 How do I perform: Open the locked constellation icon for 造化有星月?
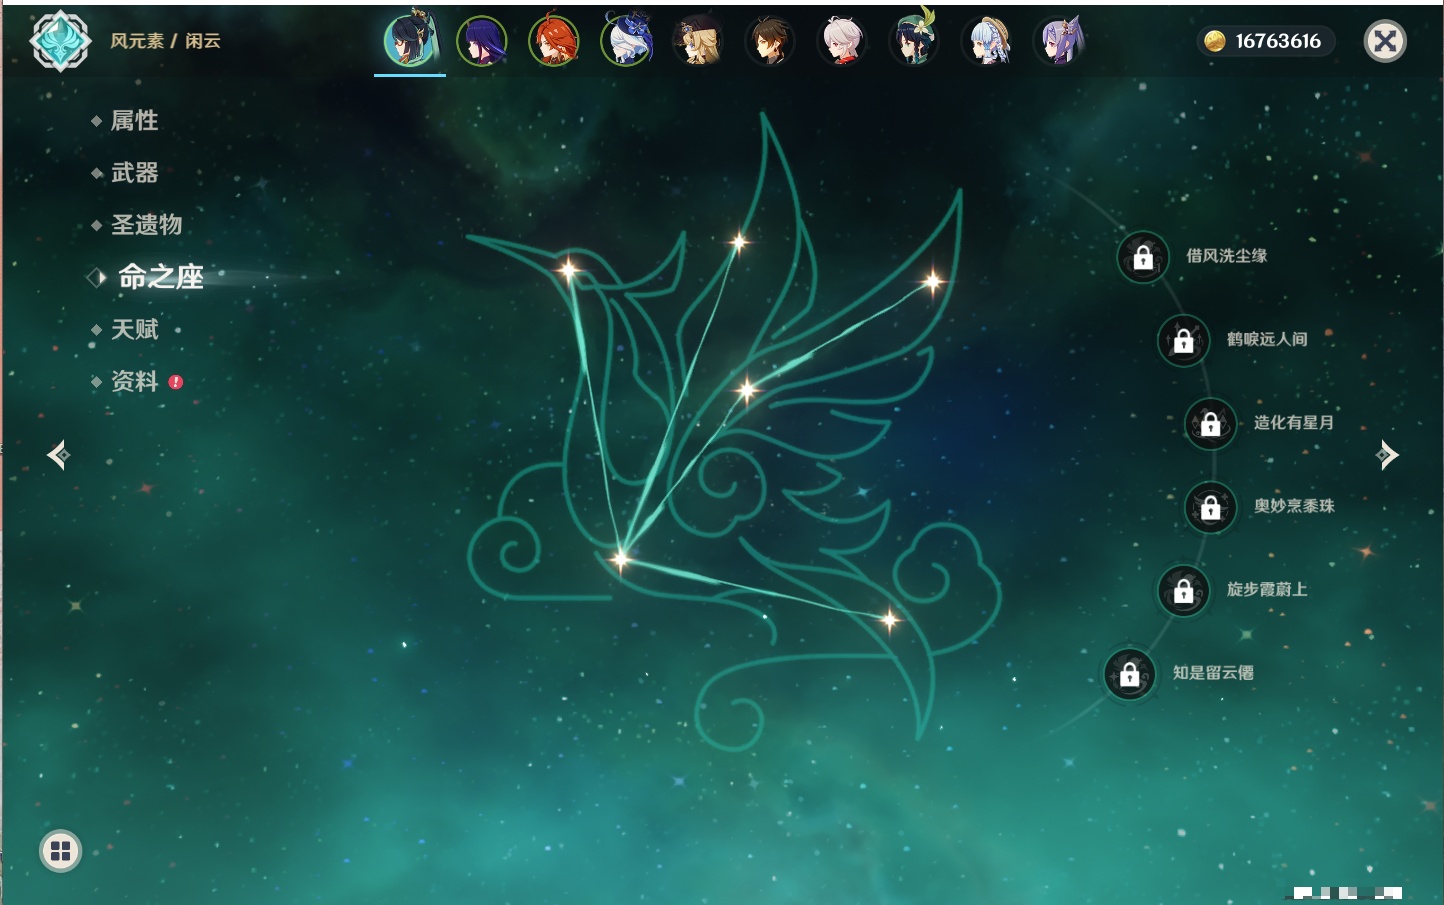tap(1211, 423)
